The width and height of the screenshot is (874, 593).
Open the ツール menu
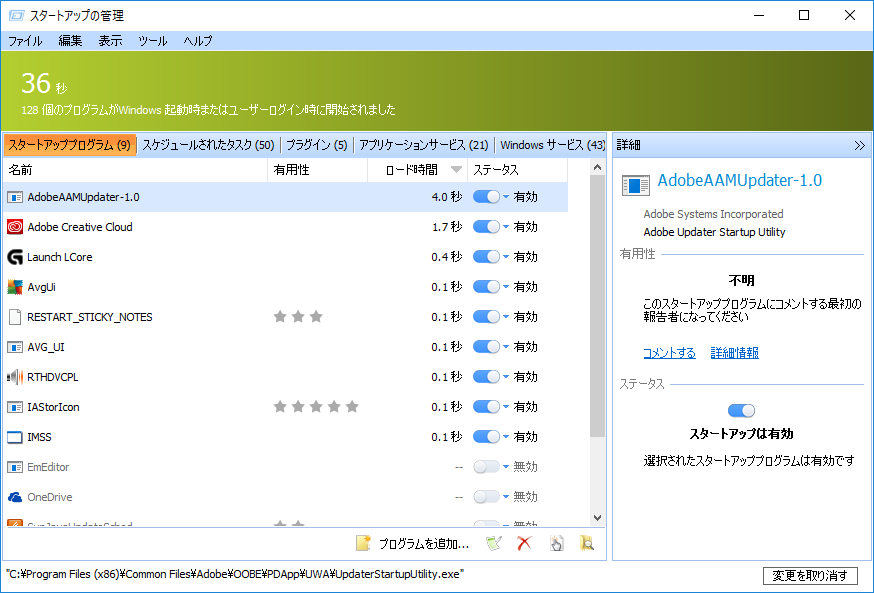[x=153, y=41]
